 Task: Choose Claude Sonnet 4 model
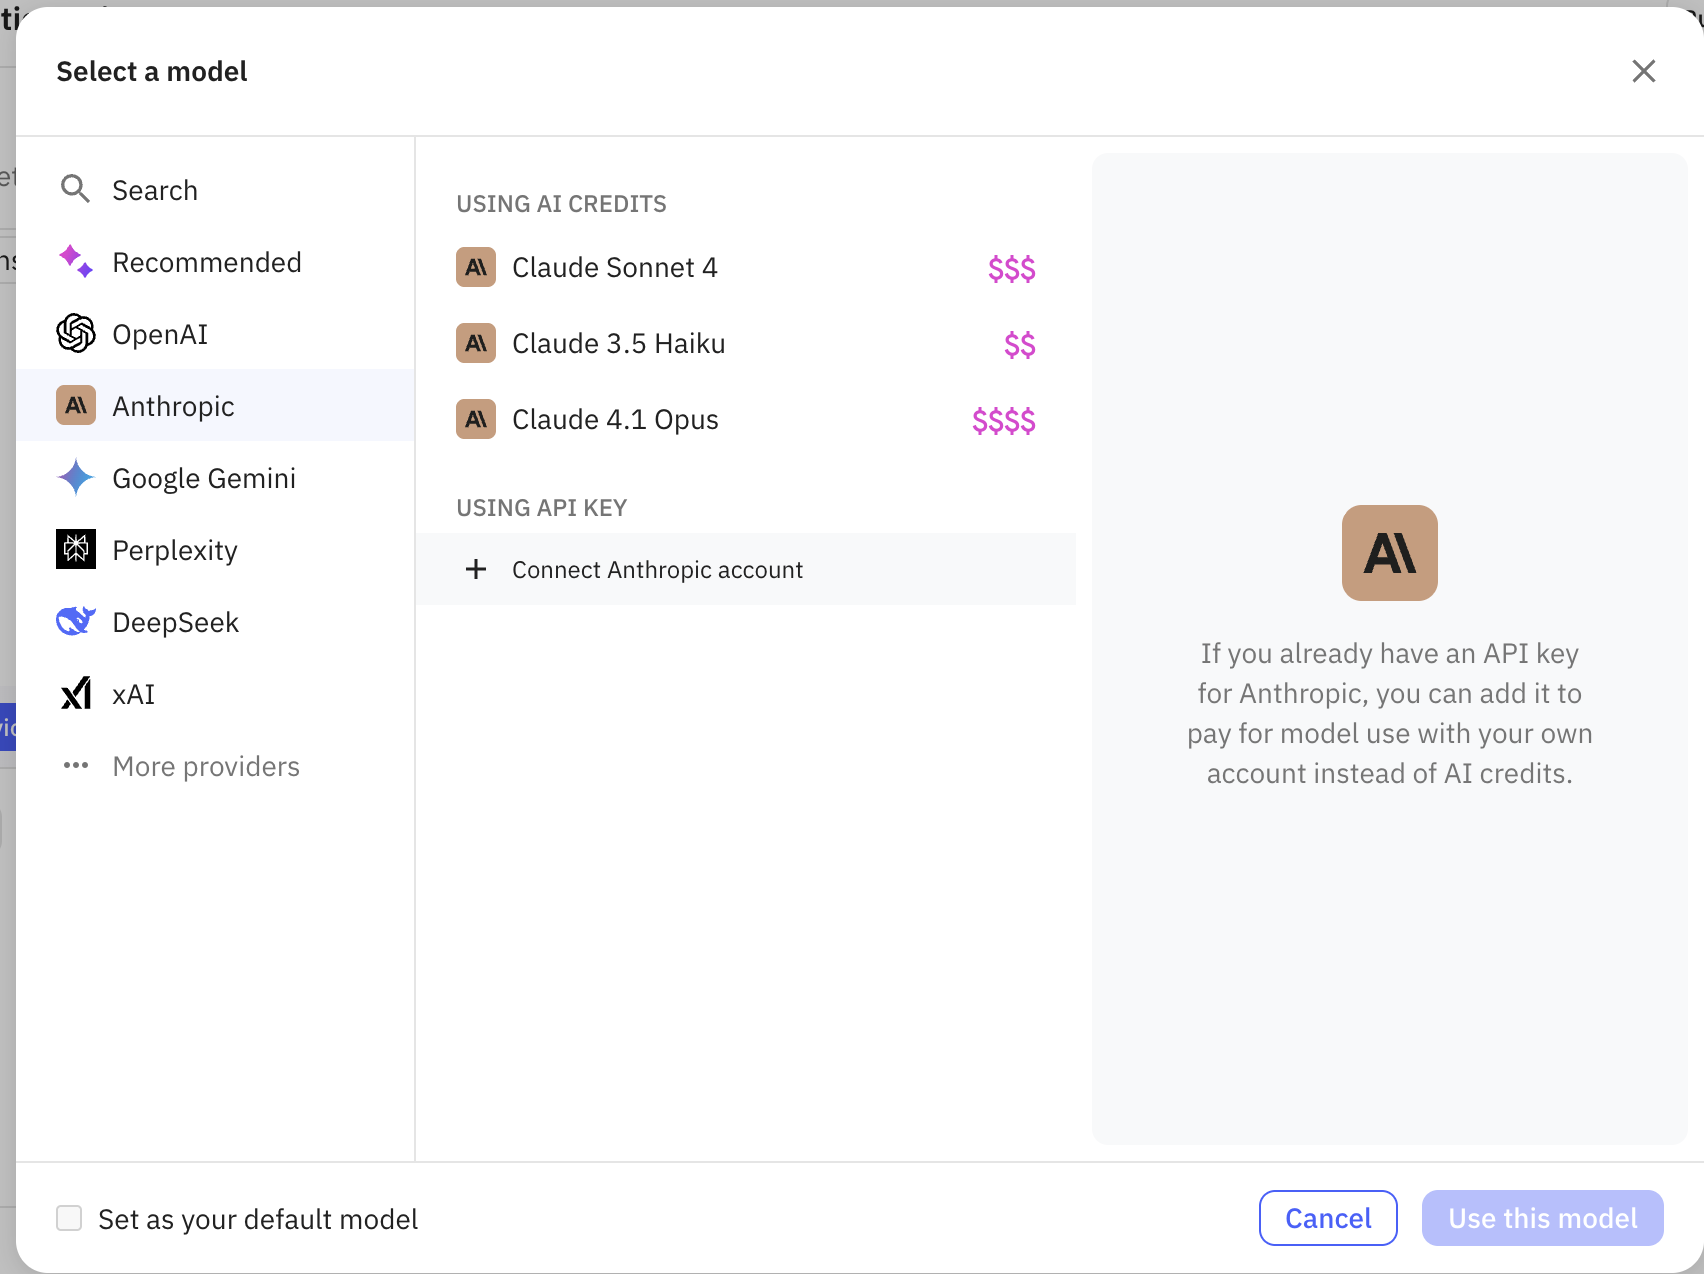614,268
